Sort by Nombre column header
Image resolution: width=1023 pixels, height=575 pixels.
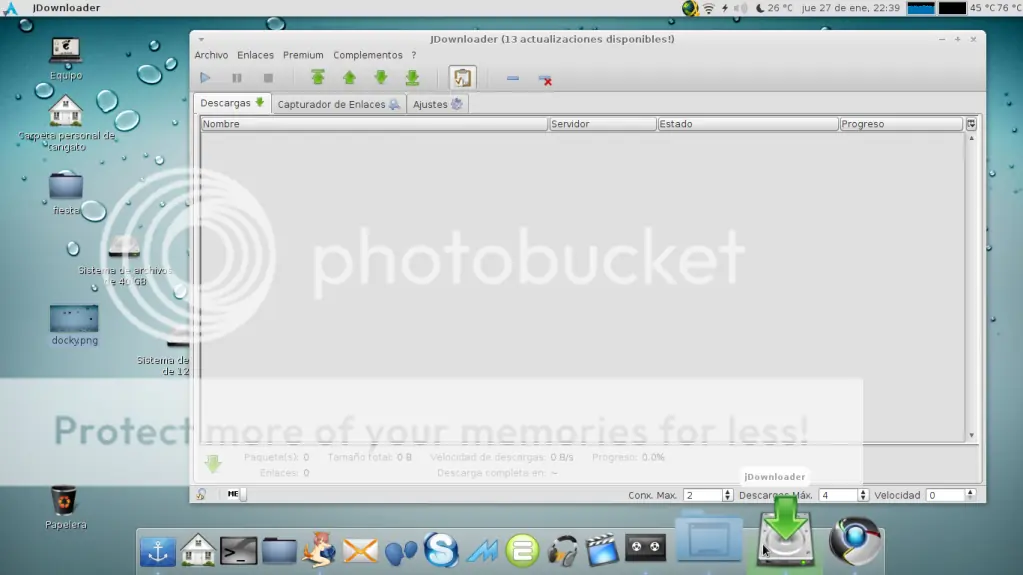pyautogui.click(x=374, y=124)
